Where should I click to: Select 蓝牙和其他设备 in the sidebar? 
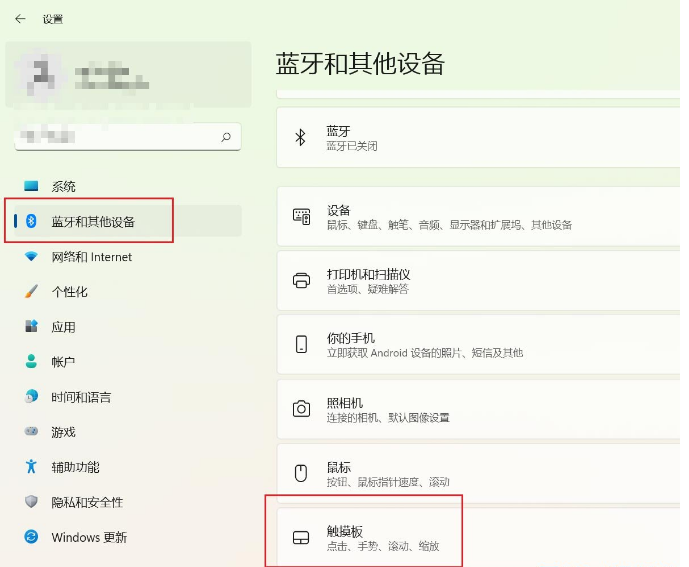[x=93, y=222]
